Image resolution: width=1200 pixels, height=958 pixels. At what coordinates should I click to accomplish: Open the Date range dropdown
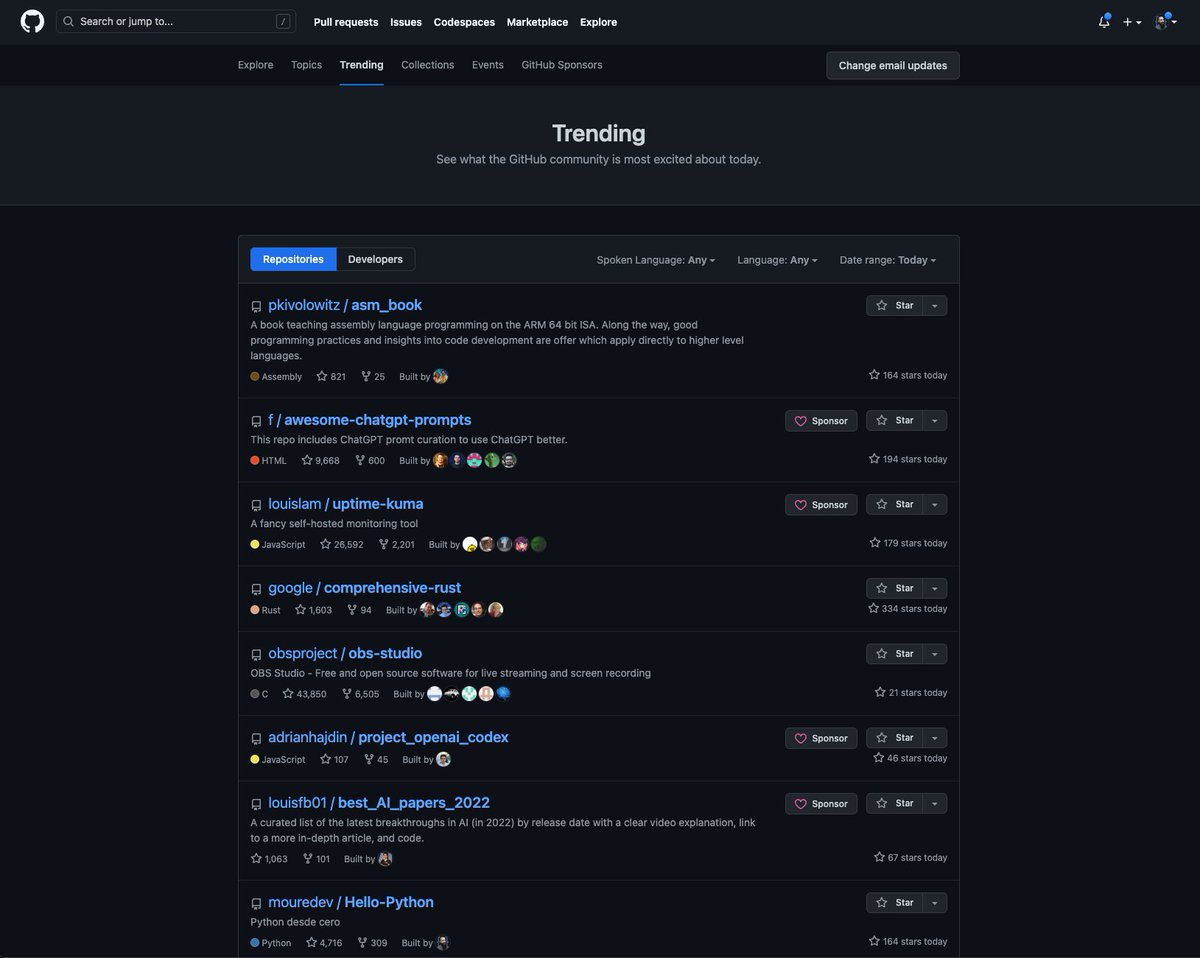click(x=888, y=260)
